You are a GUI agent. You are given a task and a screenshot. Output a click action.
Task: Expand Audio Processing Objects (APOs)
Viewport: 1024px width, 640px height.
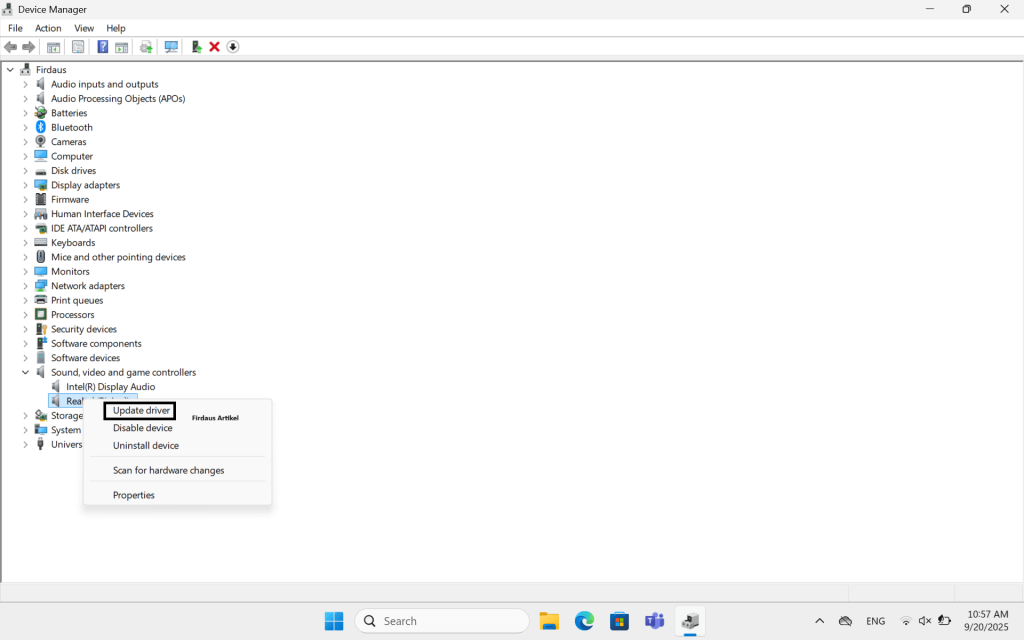pyautogui.click(x=25, y=99)
